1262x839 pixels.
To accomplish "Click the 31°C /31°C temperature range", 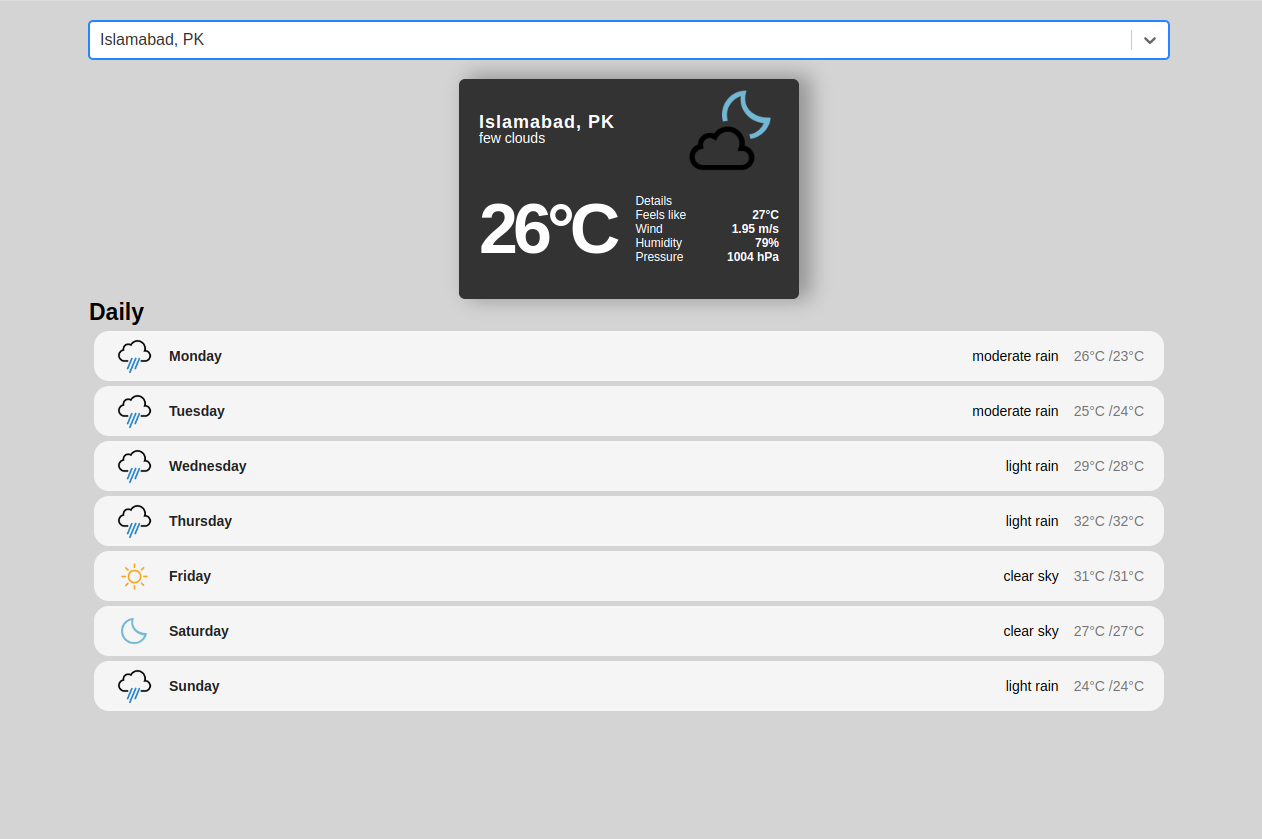I will coord(1109,576).
